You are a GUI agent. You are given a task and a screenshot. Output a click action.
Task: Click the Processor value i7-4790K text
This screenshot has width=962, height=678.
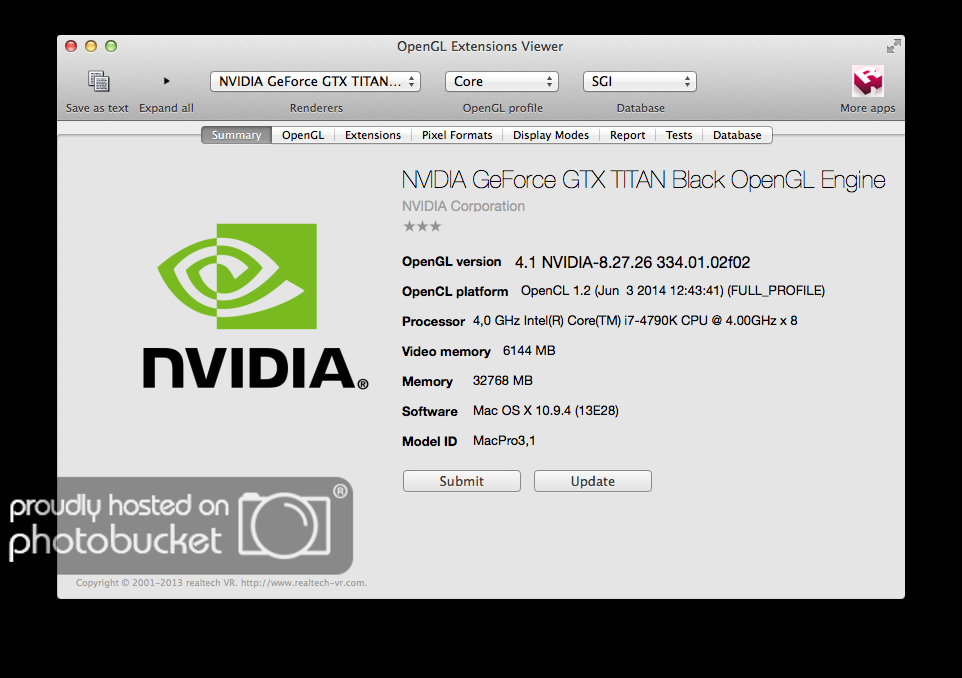[635, 321]
